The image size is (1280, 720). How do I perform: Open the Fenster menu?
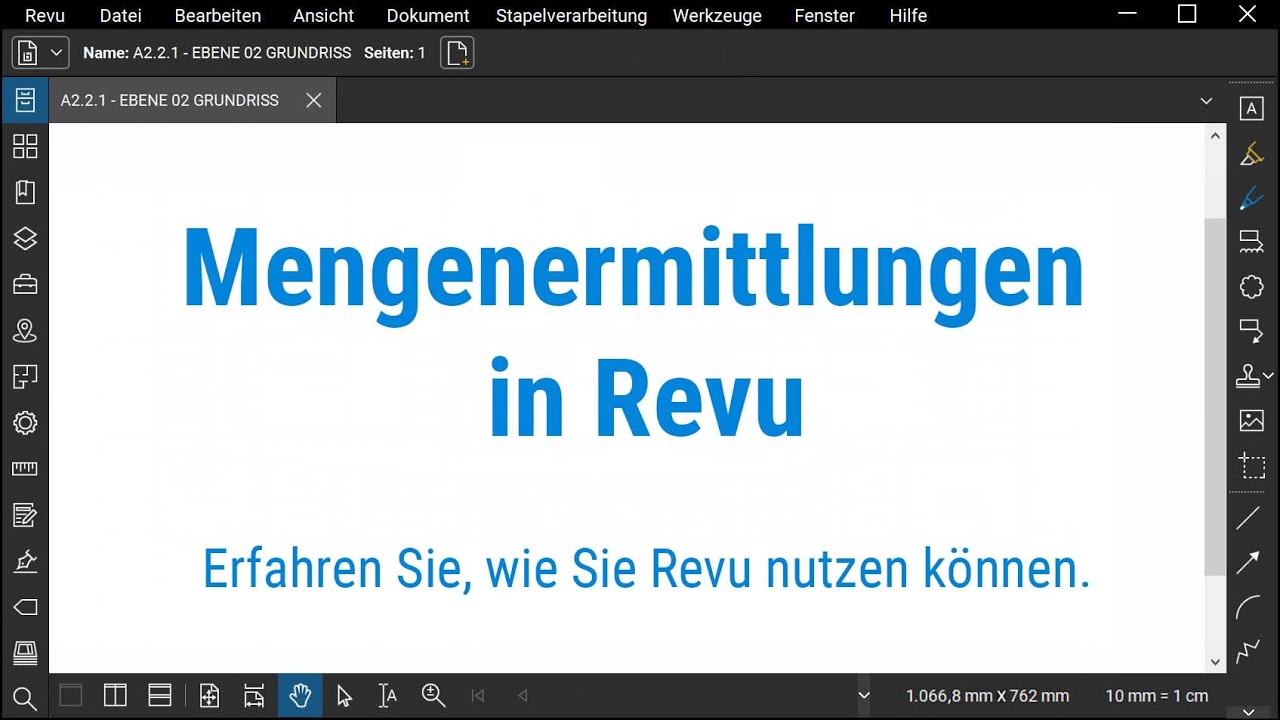[824, 16]
